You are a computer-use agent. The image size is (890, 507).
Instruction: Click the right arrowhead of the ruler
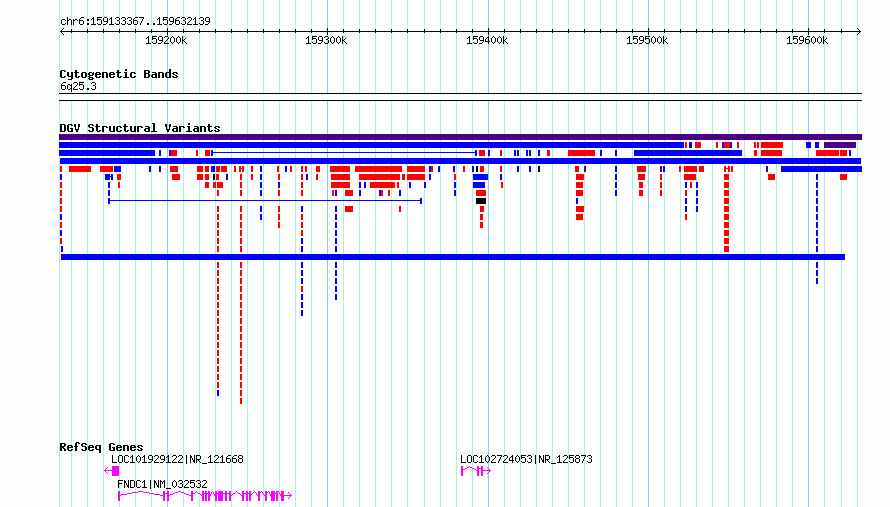tap(859, 31)
